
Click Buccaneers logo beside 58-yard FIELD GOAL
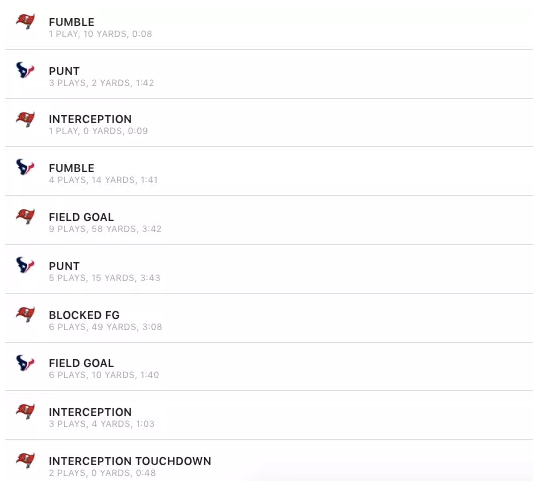point(26,216)
